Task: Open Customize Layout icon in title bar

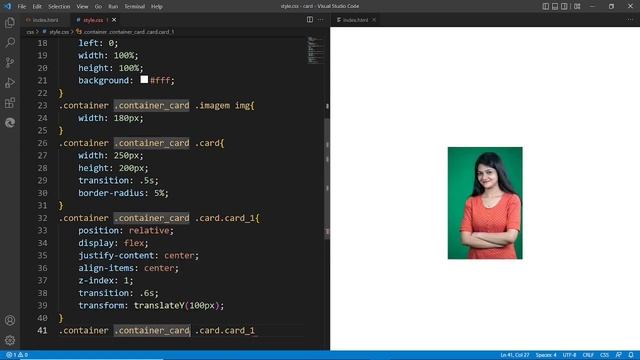Action: pos(577,6)
